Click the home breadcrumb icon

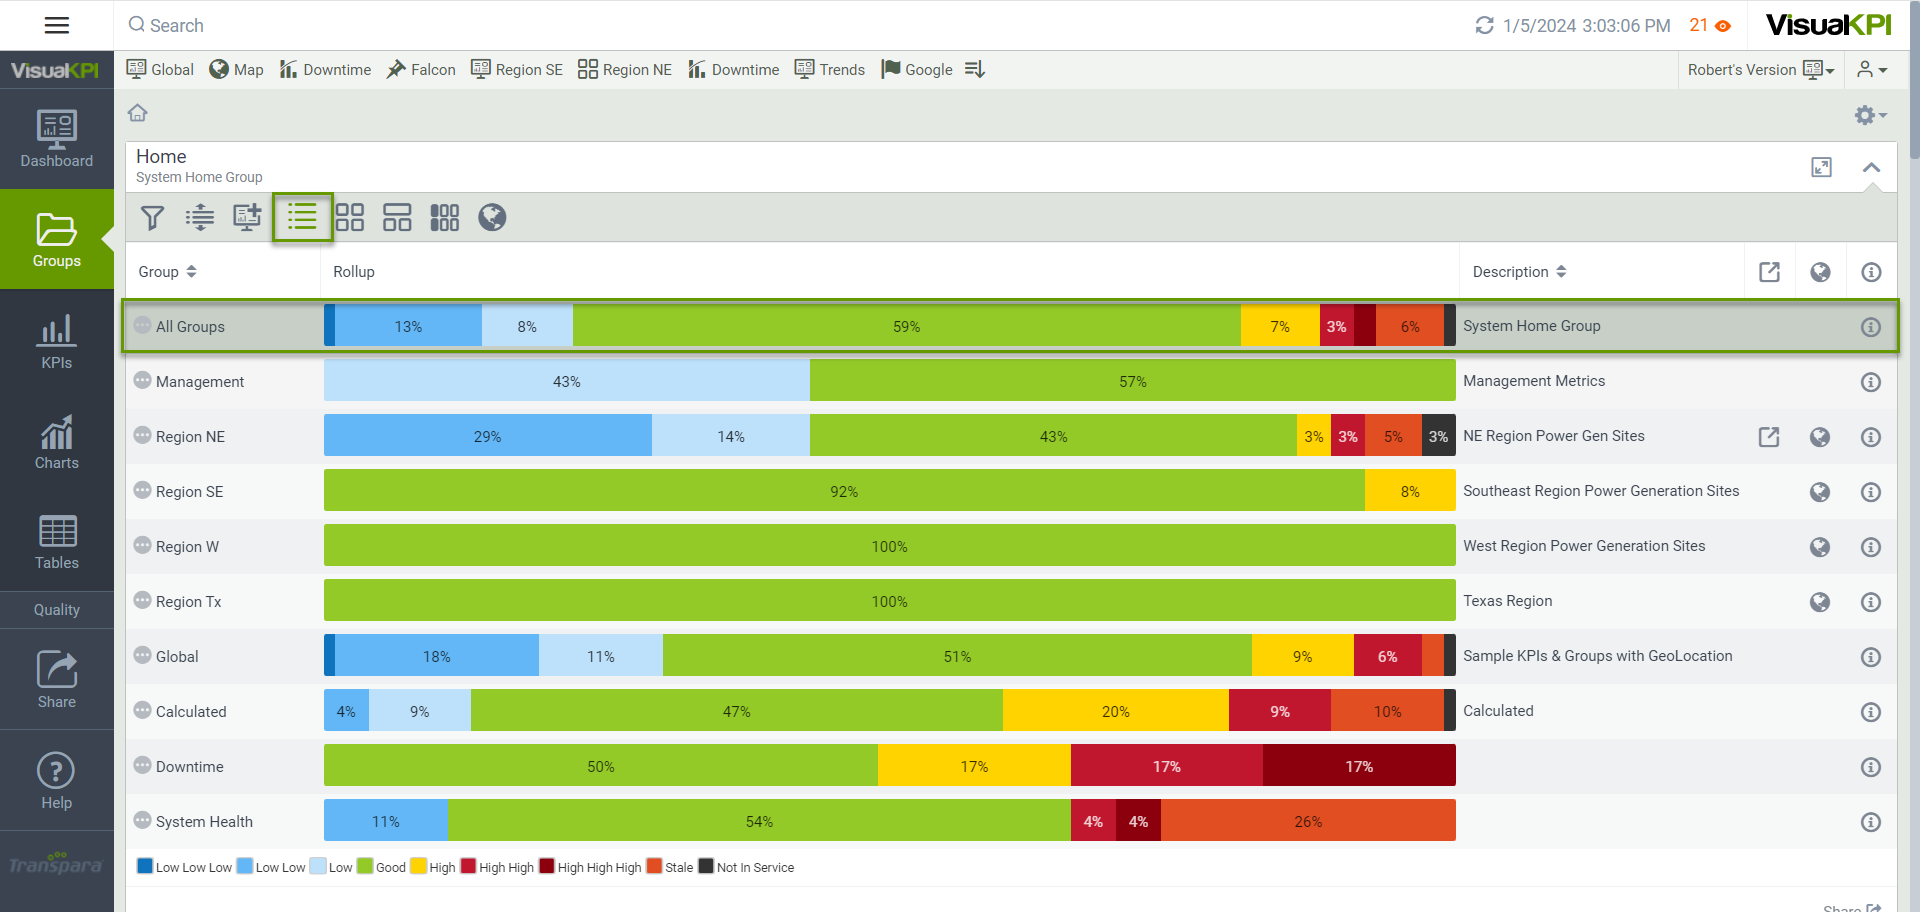click(x=138, y=113)
